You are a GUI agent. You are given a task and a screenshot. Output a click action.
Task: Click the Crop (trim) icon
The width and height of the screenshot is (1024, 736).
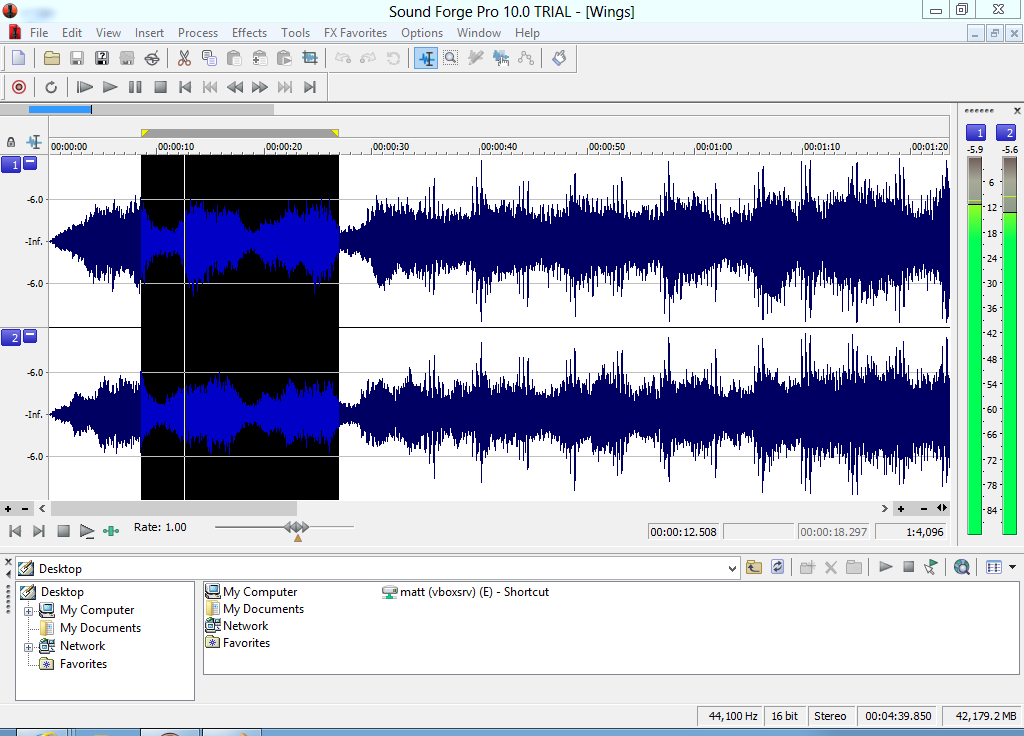(x=309, y=58)
